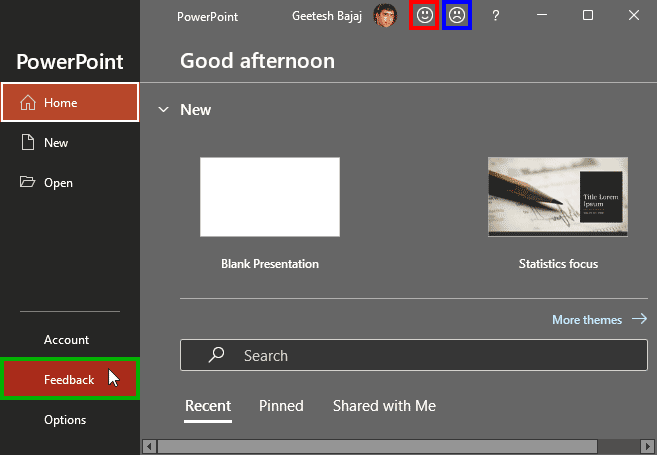
Task: Open the New page in sidebar
Action: click(x=70, y=142)
